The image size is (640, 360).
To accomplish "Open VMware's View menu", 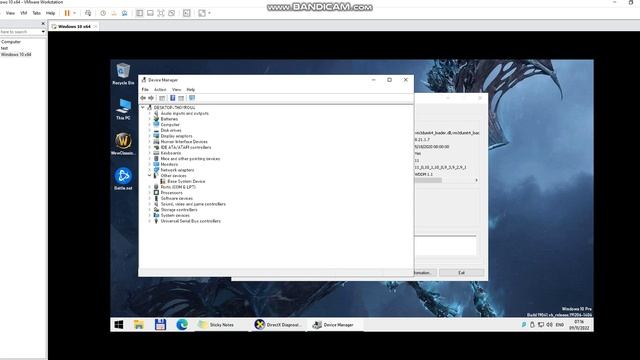I will point(10,13).
